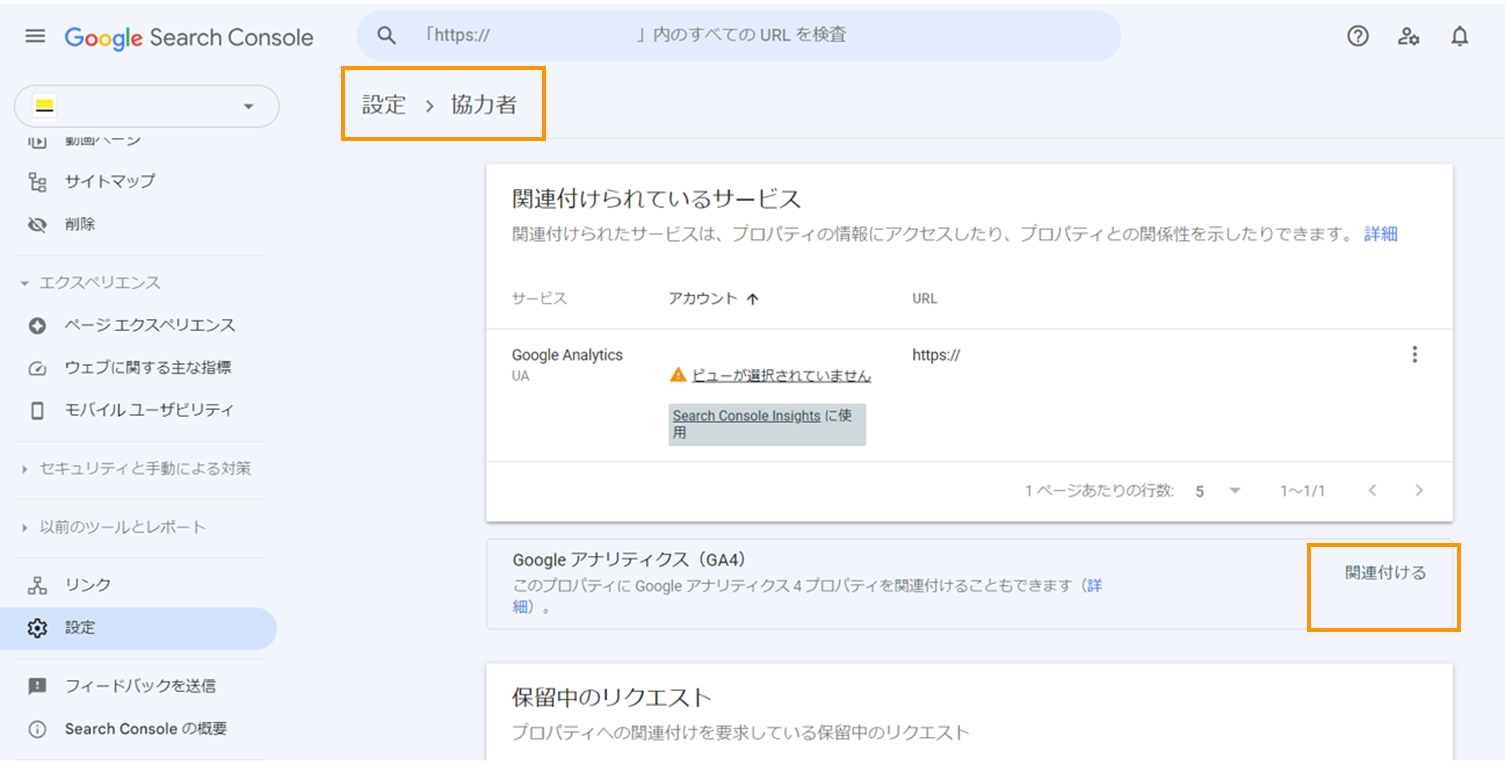Click 詳細 link in associated services description

click(x=1381, y=234)
